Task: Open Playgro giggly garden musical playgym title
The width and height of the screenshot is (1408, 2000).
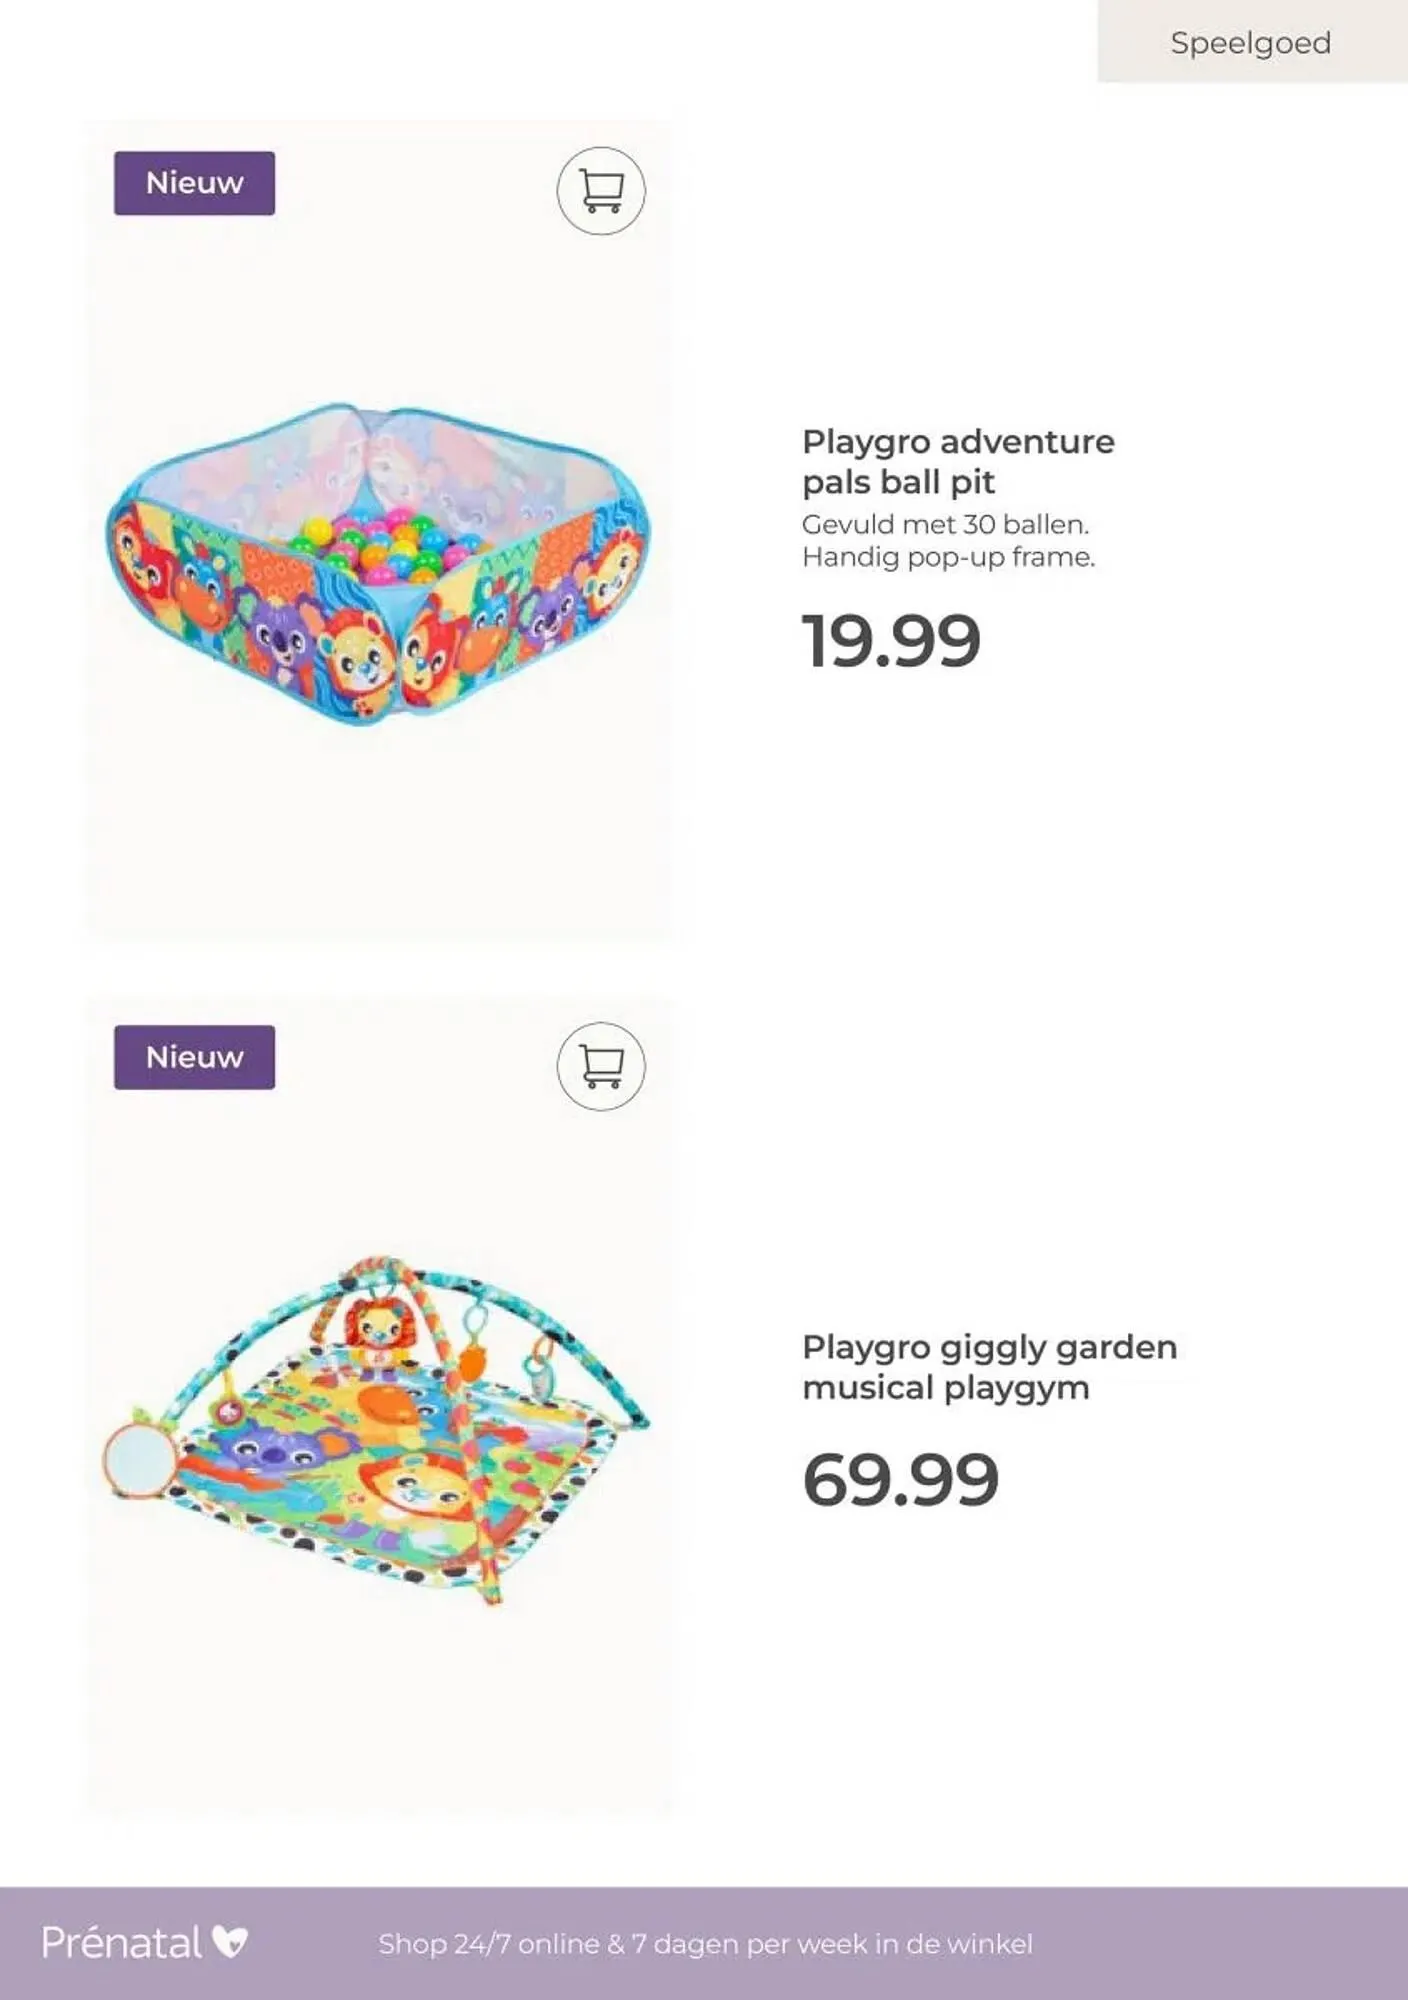Action: coord(988,1367)
